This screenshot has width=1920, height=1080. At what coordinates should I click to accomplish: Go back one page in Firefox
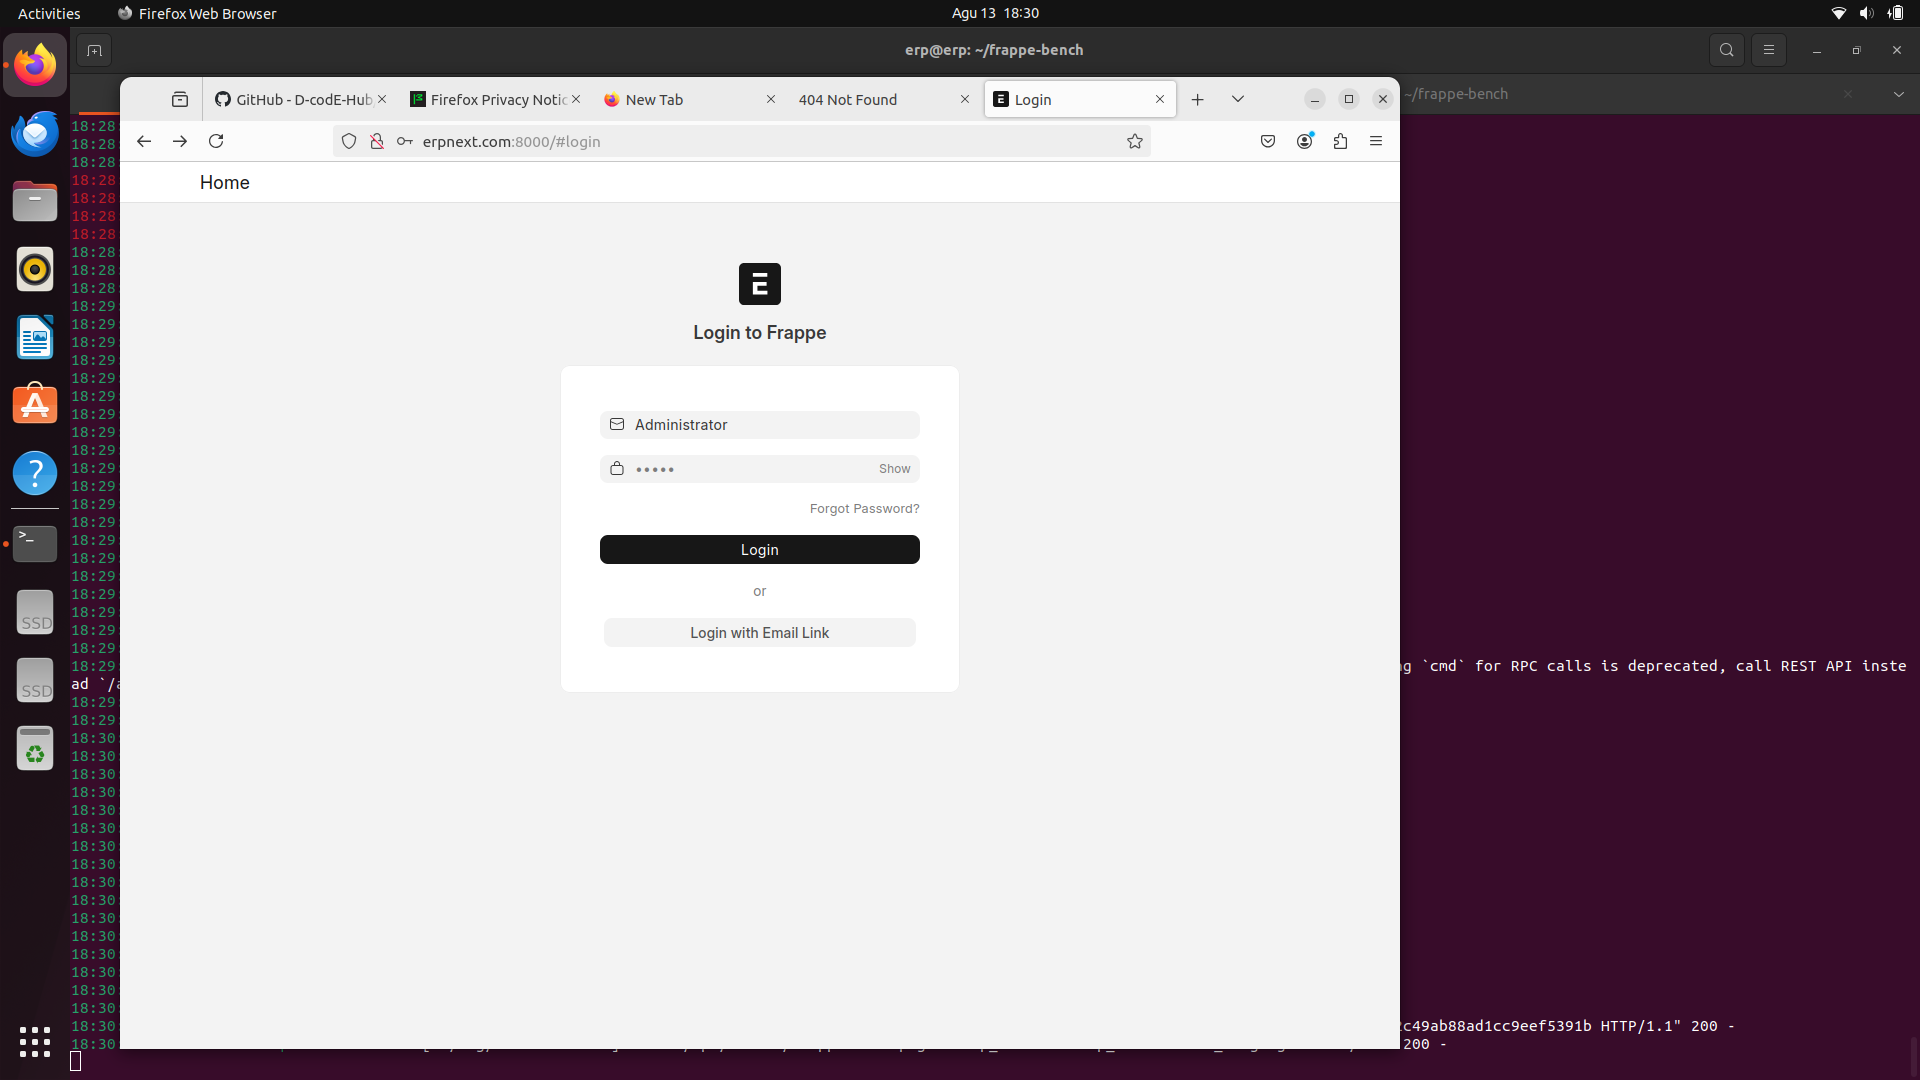(144, 141)
